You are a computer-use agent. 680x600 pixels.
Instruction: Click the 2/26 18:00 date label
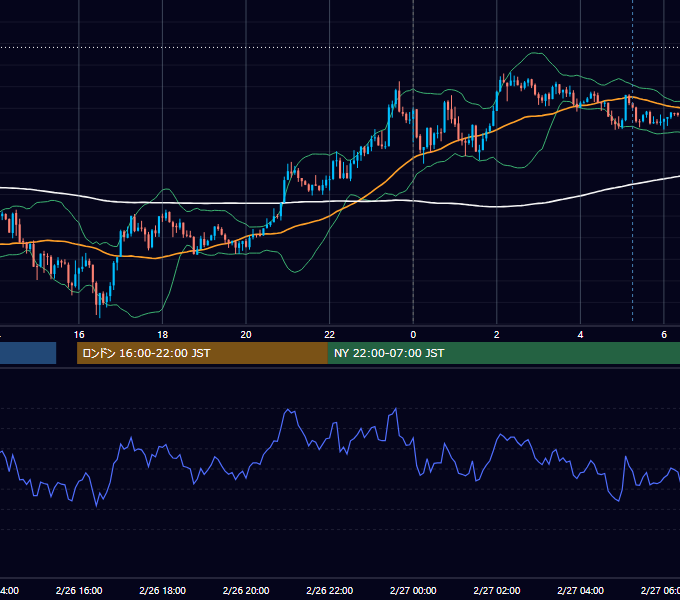point(163,590)
